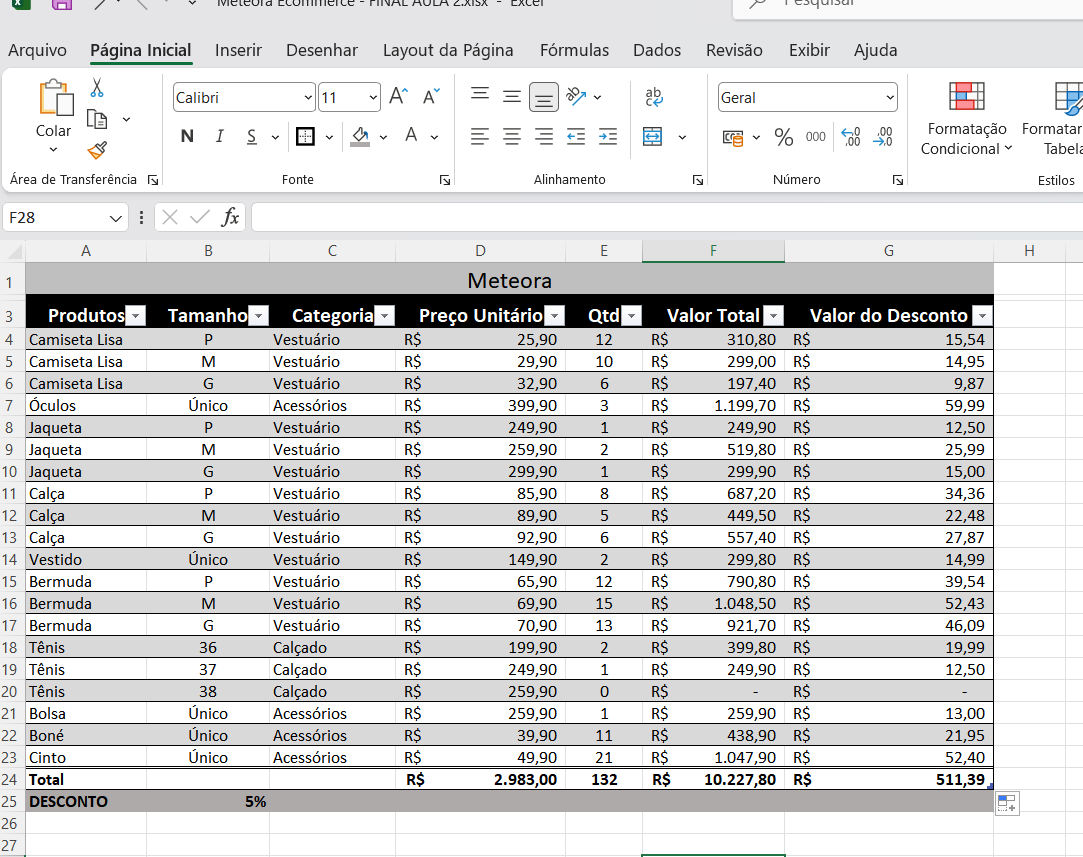Screen dimensions: 1083x857
Task: Click the Format Painter brush icon
Action: click(97, 150)
